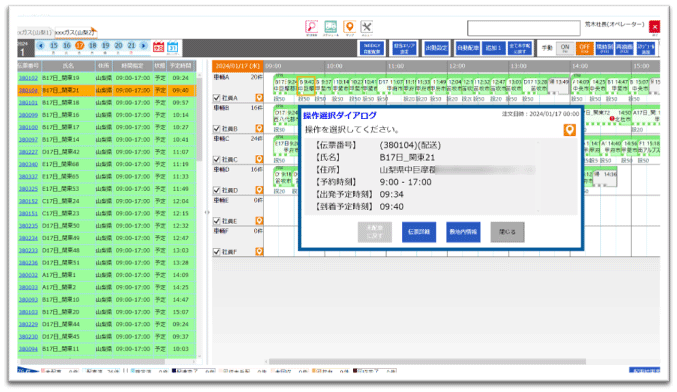Toggle the 社員F checkbox
This screenshot has width=677, height=392.
tap(217, 251)
